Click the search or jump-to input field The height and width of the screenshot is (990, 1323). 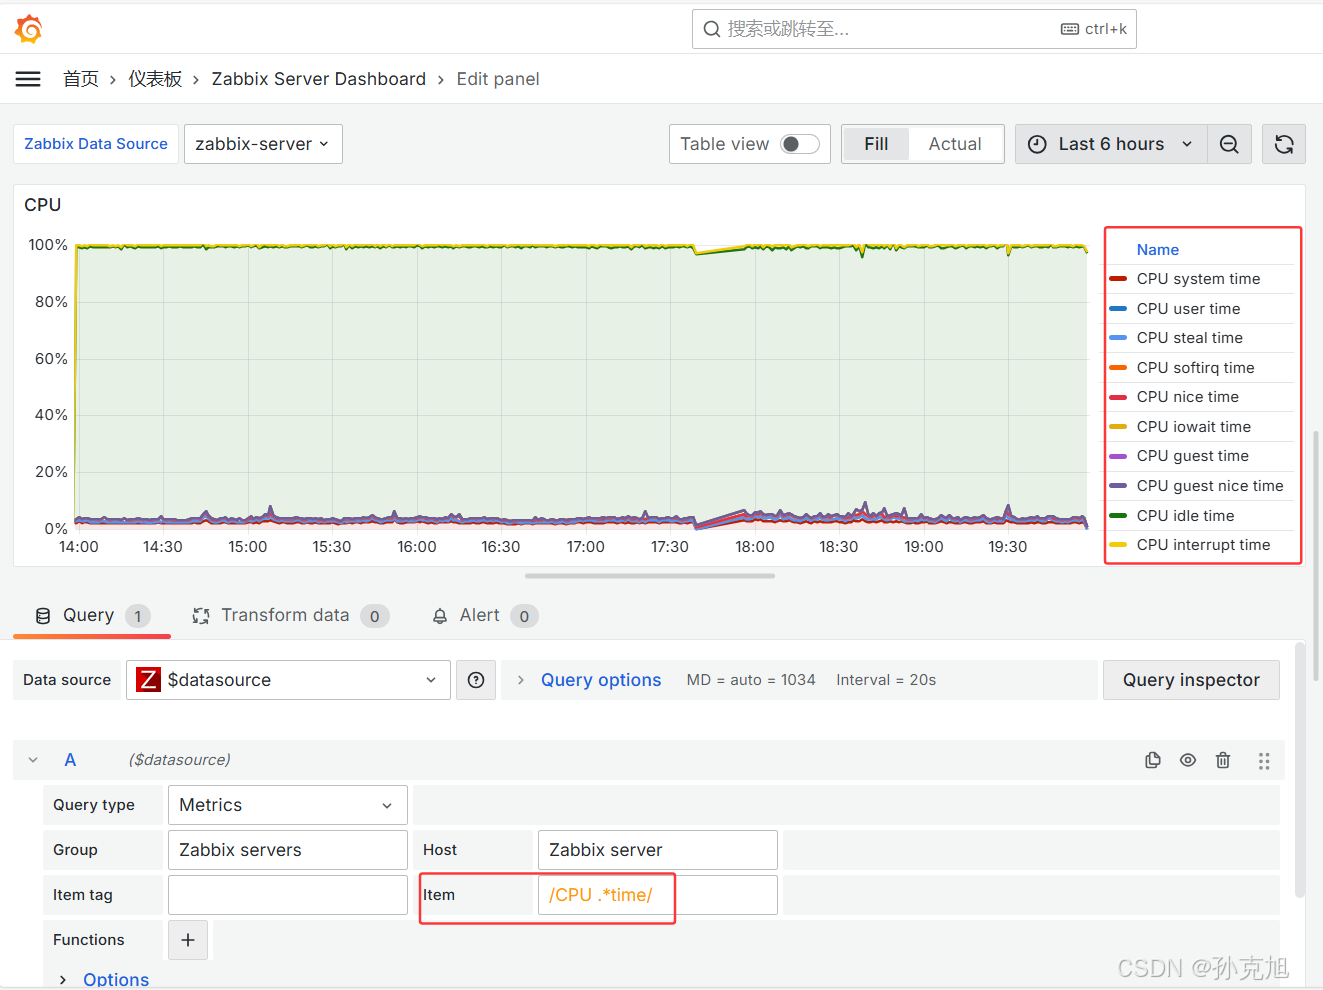(914, 29)
